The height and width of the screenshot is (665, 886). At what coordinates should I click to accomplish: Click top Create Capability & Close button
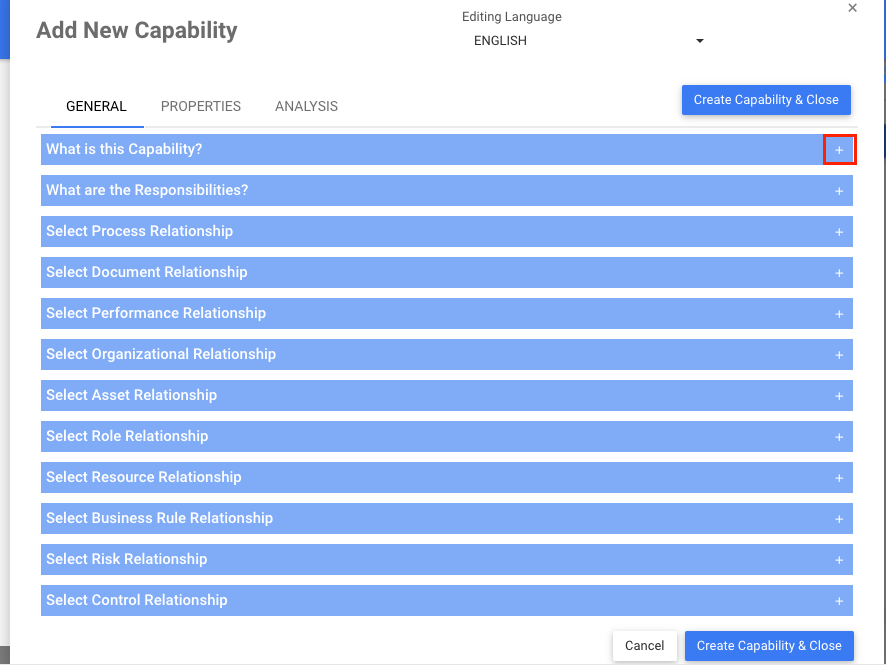tap(766, 100)
